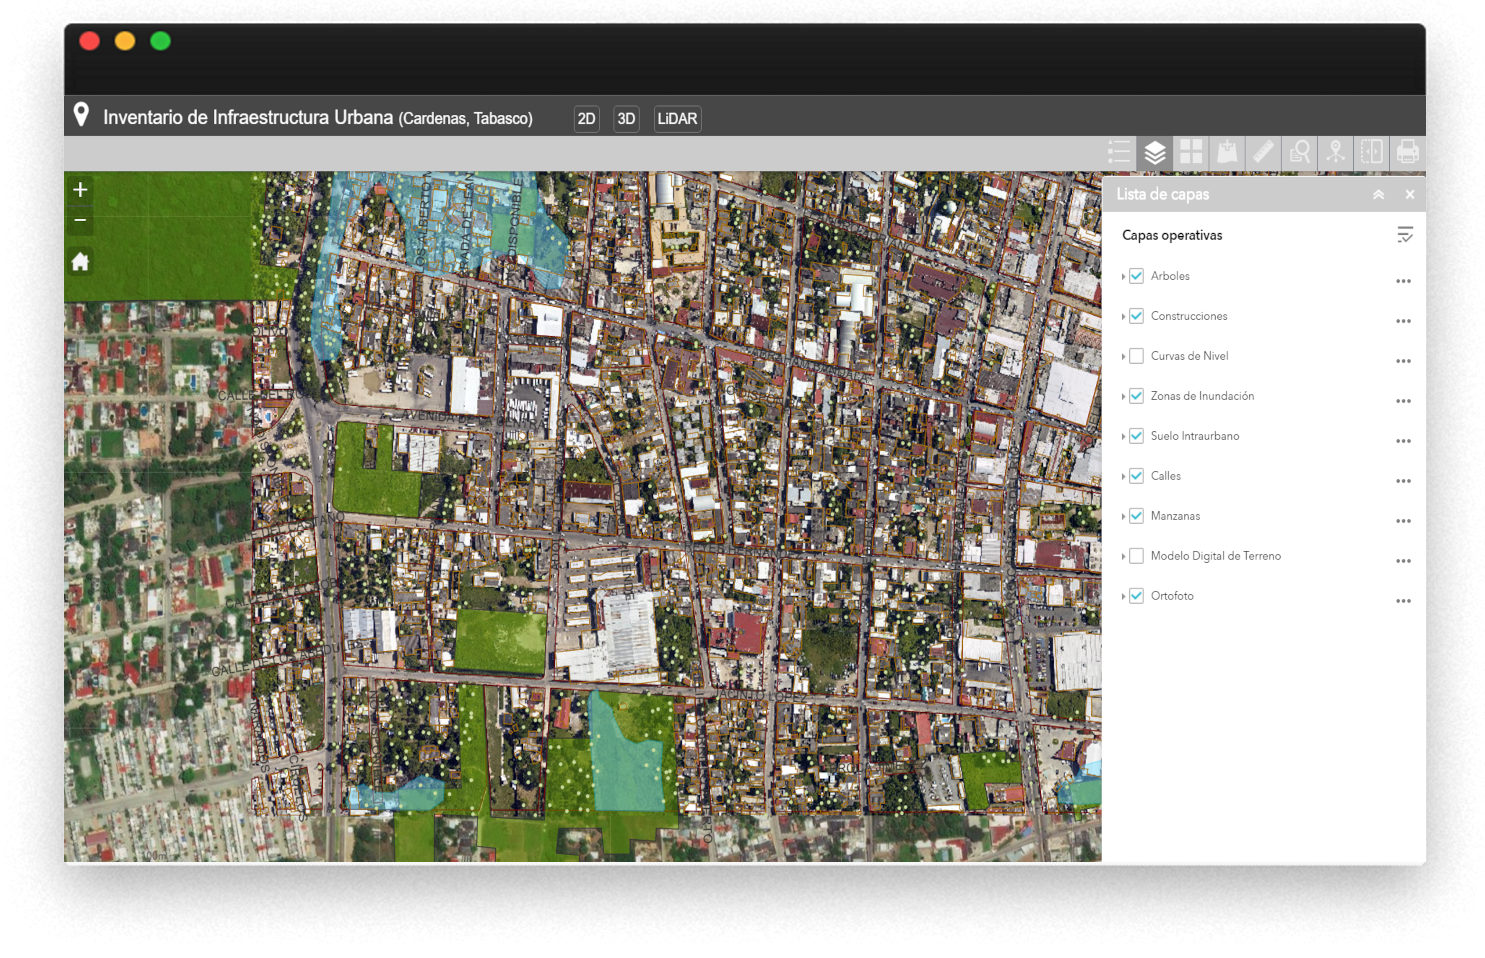The image size is (1485, 958).
Task: Click the Layer List stack icon
Action: pyautogui.click(x=1155, y=152)
